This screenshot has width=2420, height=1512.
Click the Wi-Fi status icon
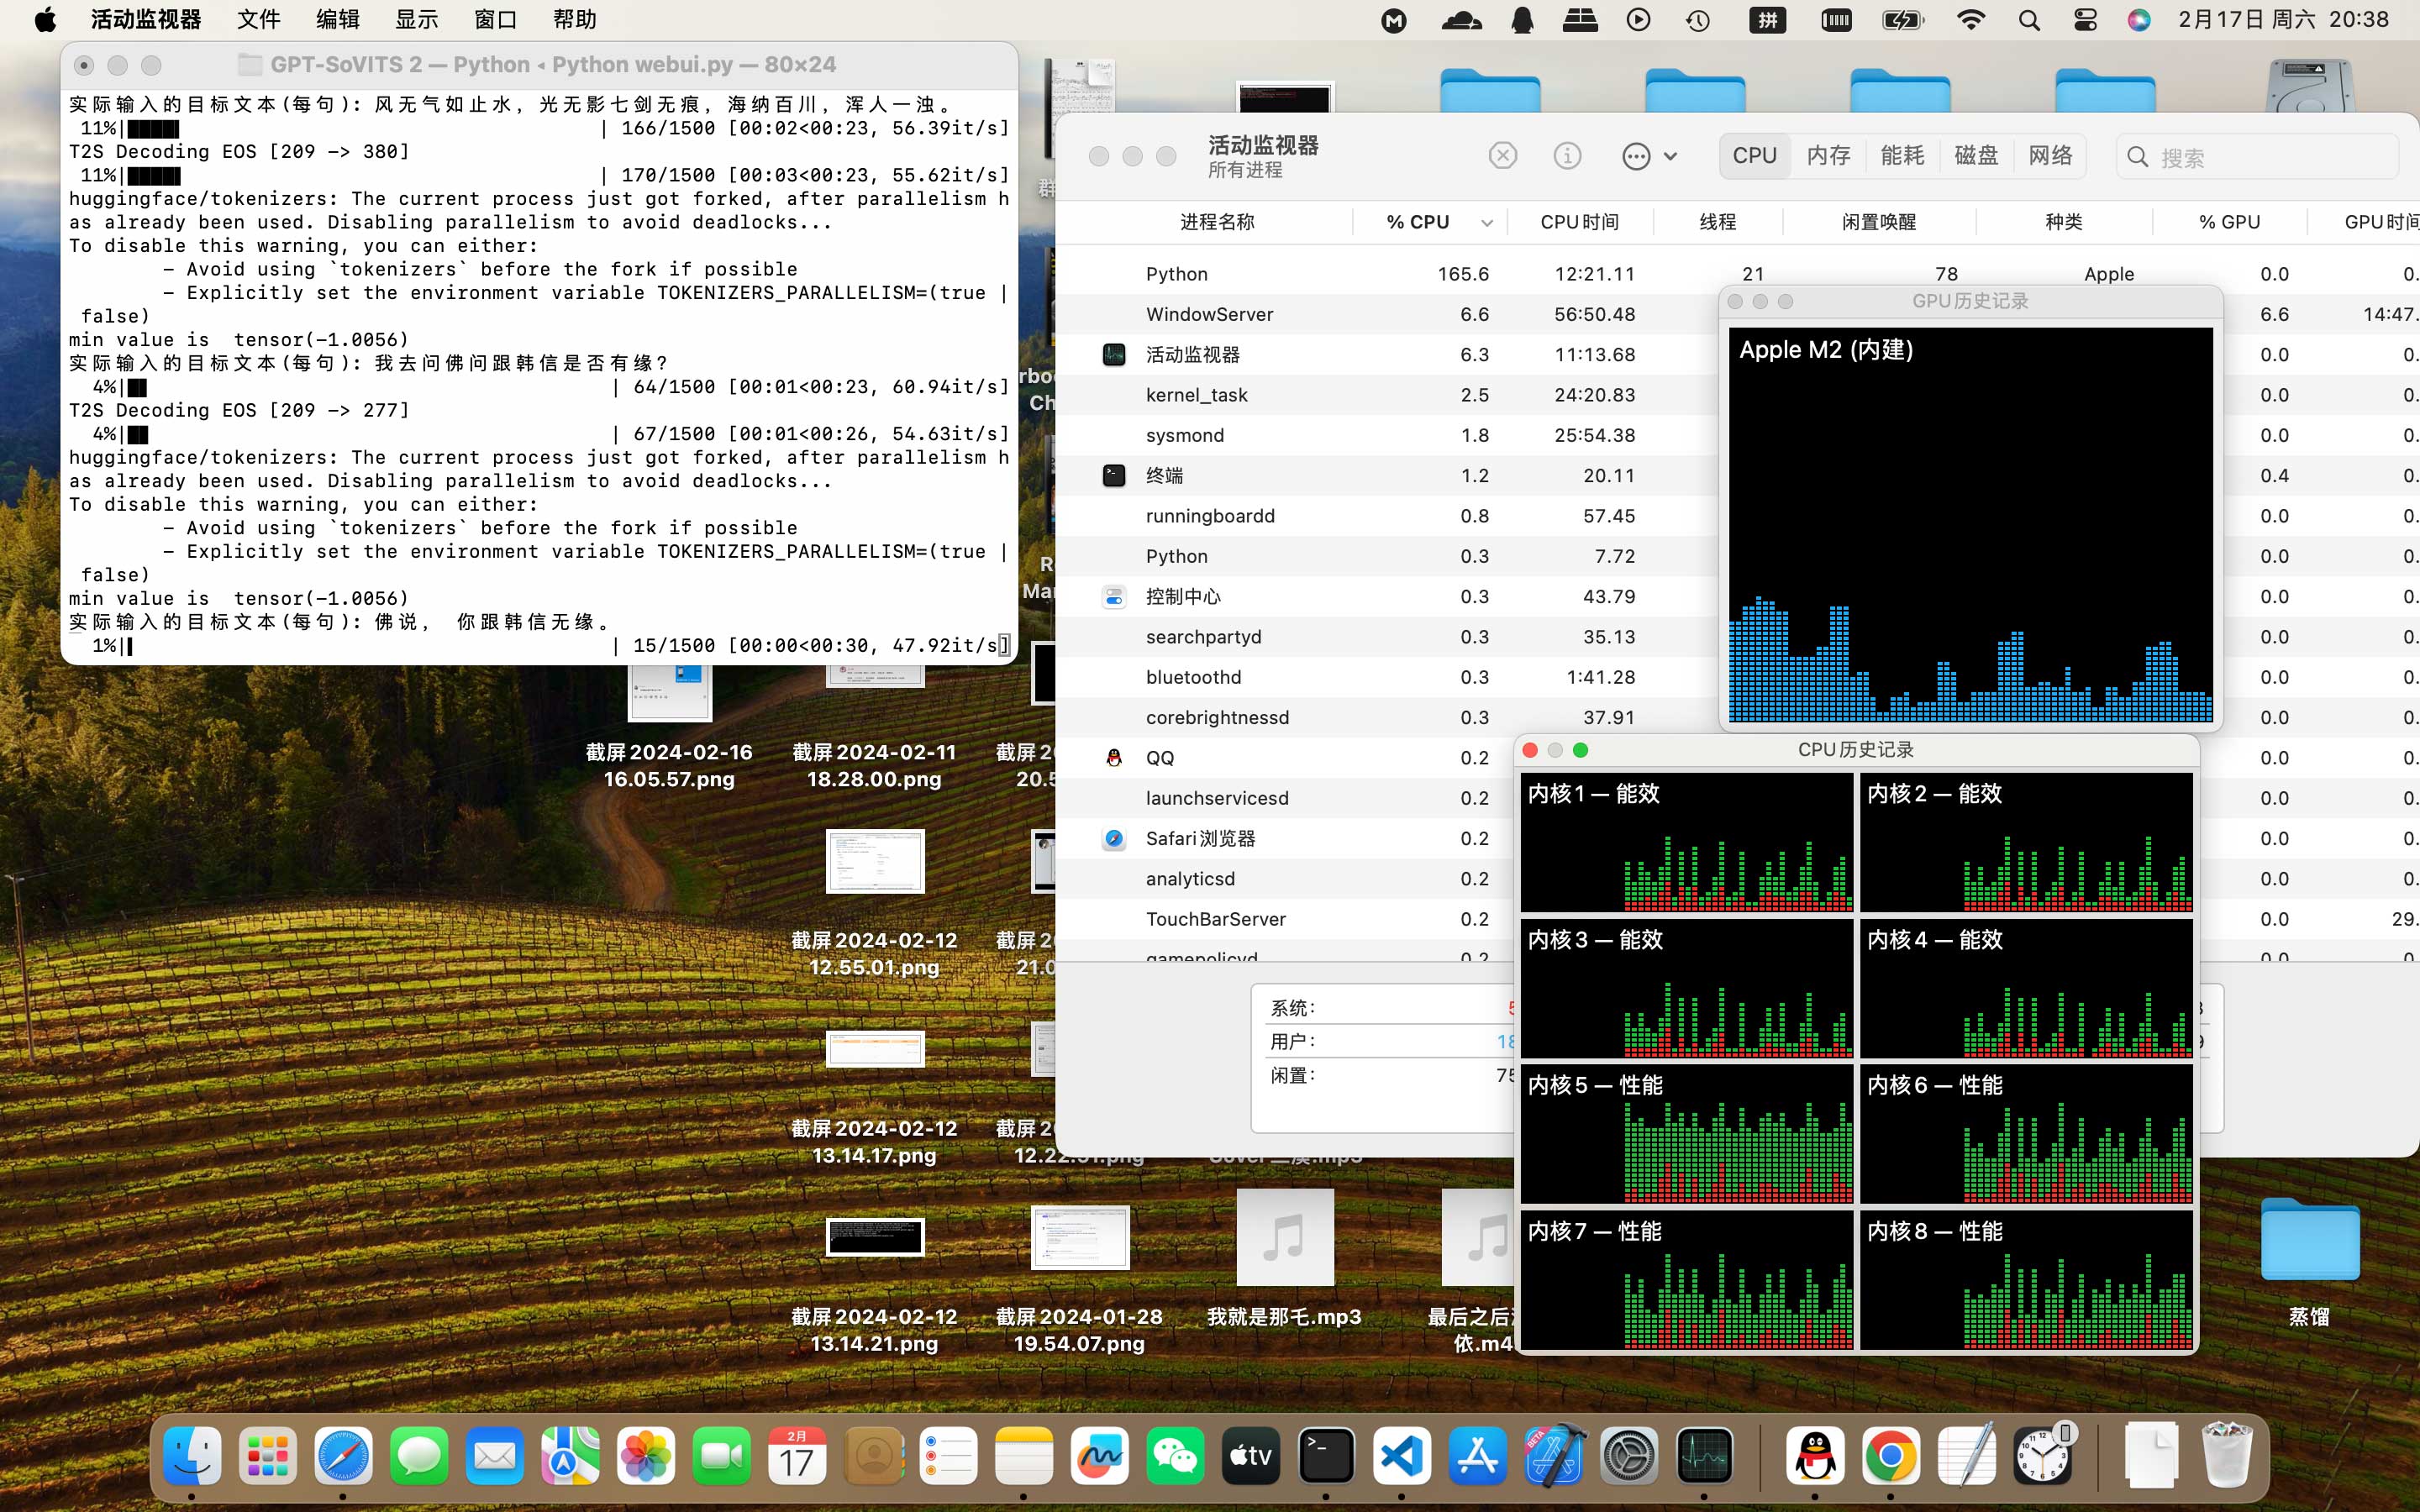[1970, 20]
